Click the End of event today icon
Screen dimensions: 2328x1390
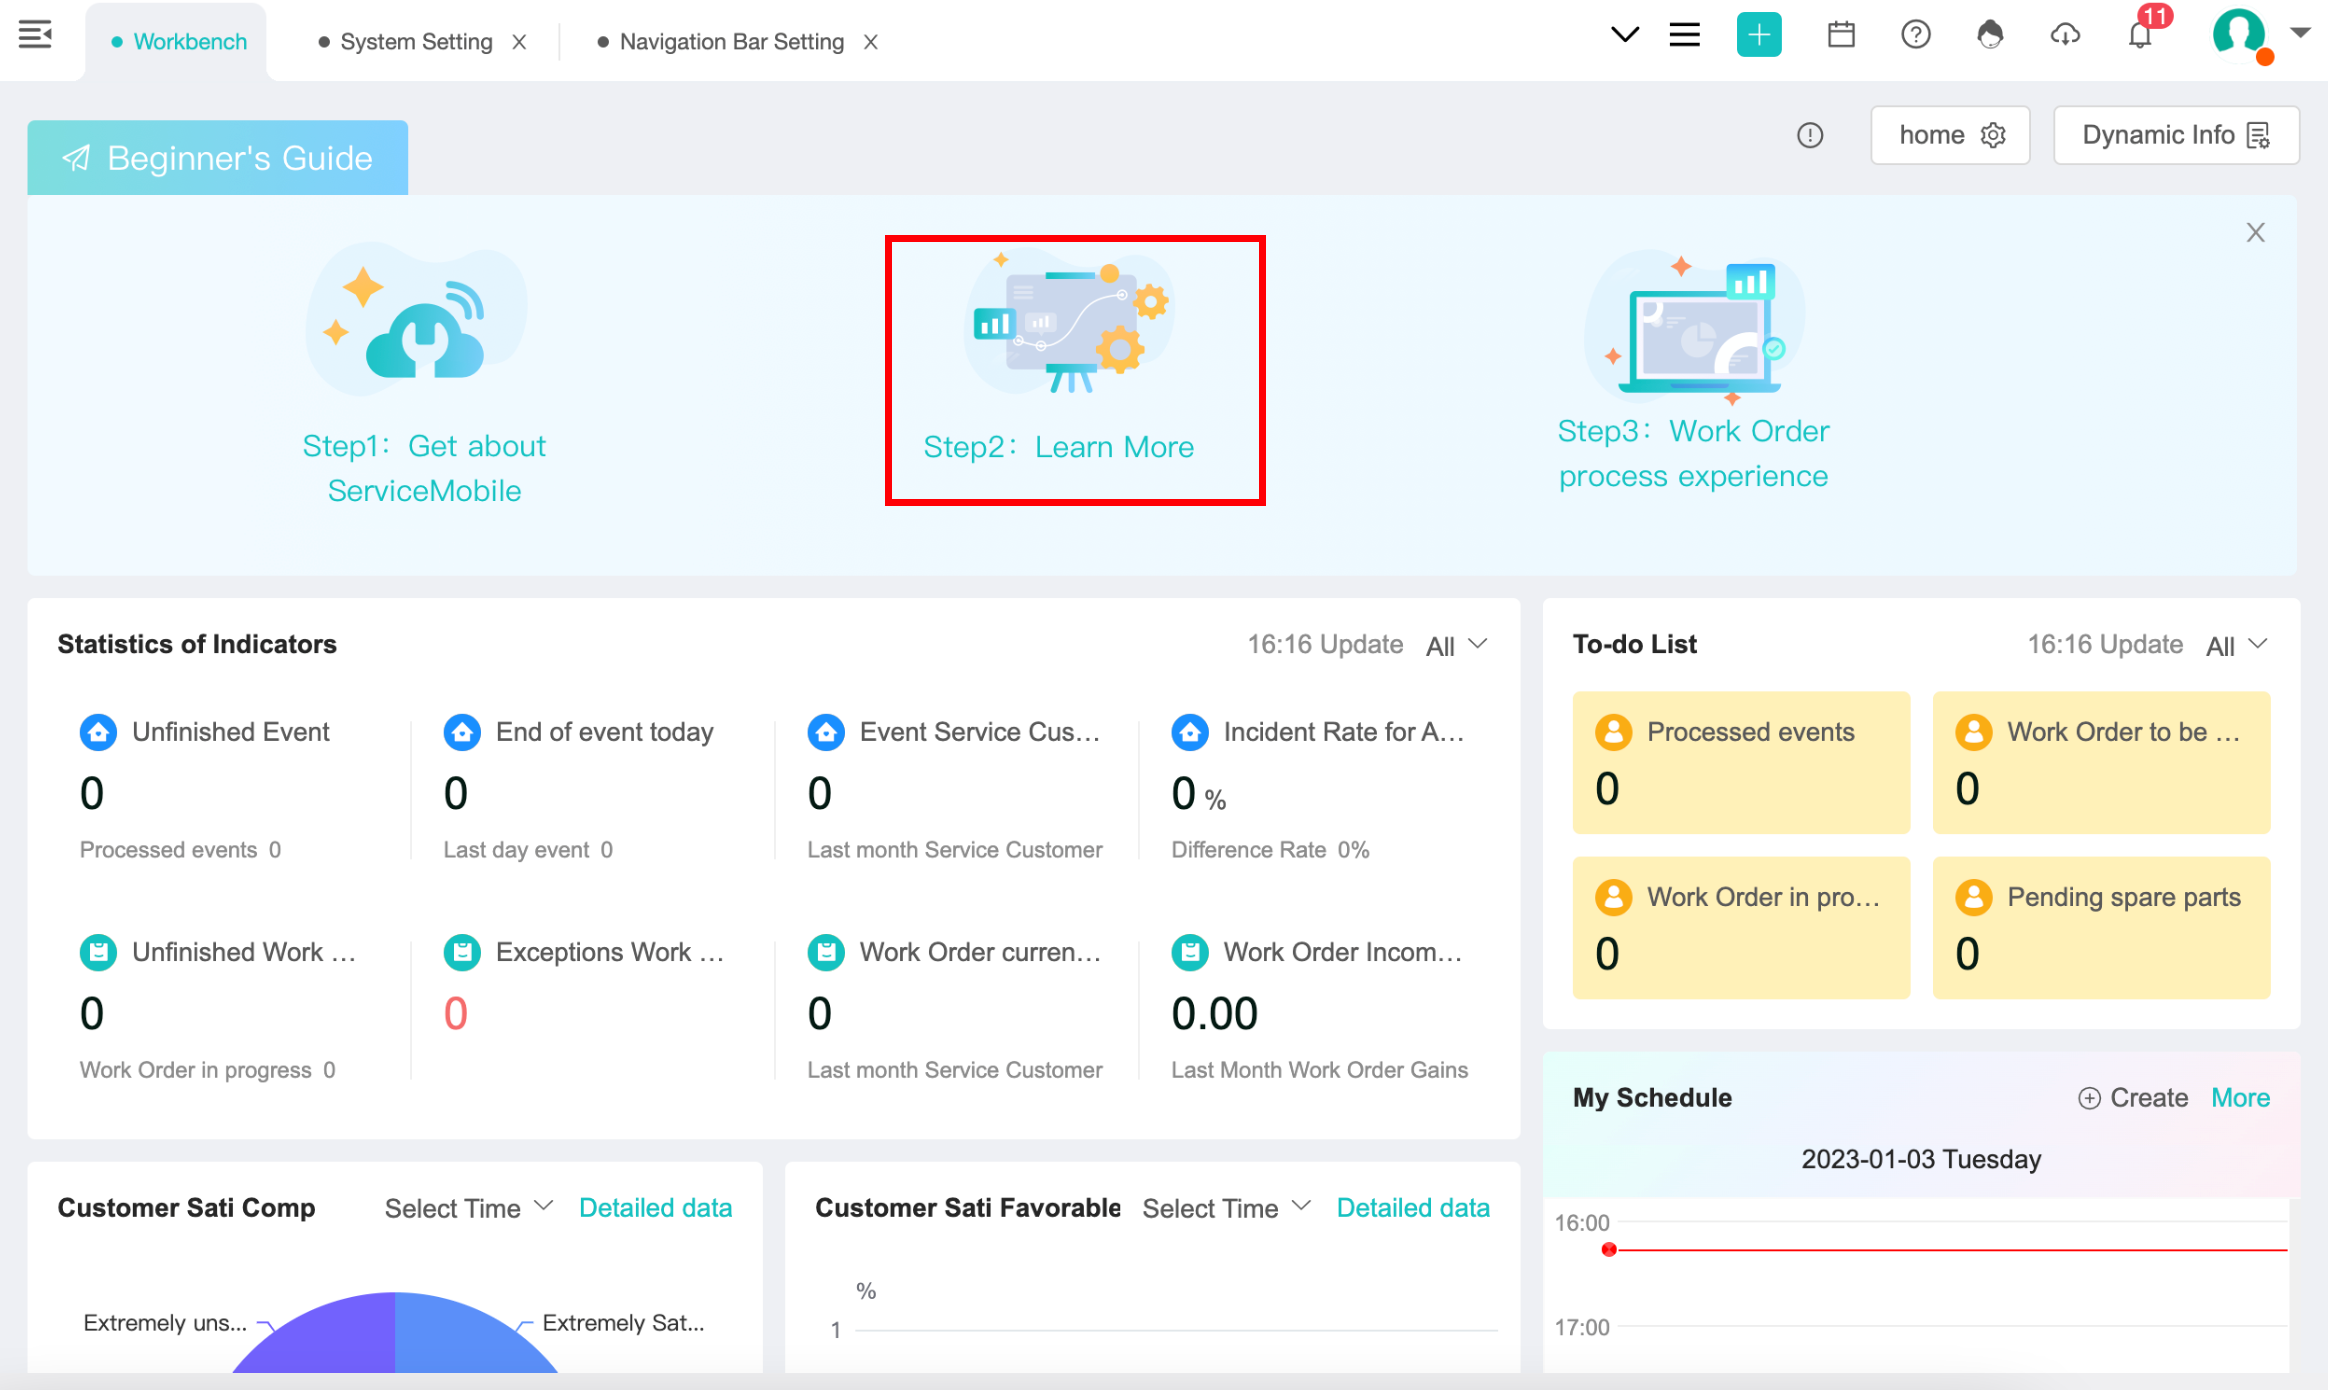462,733
